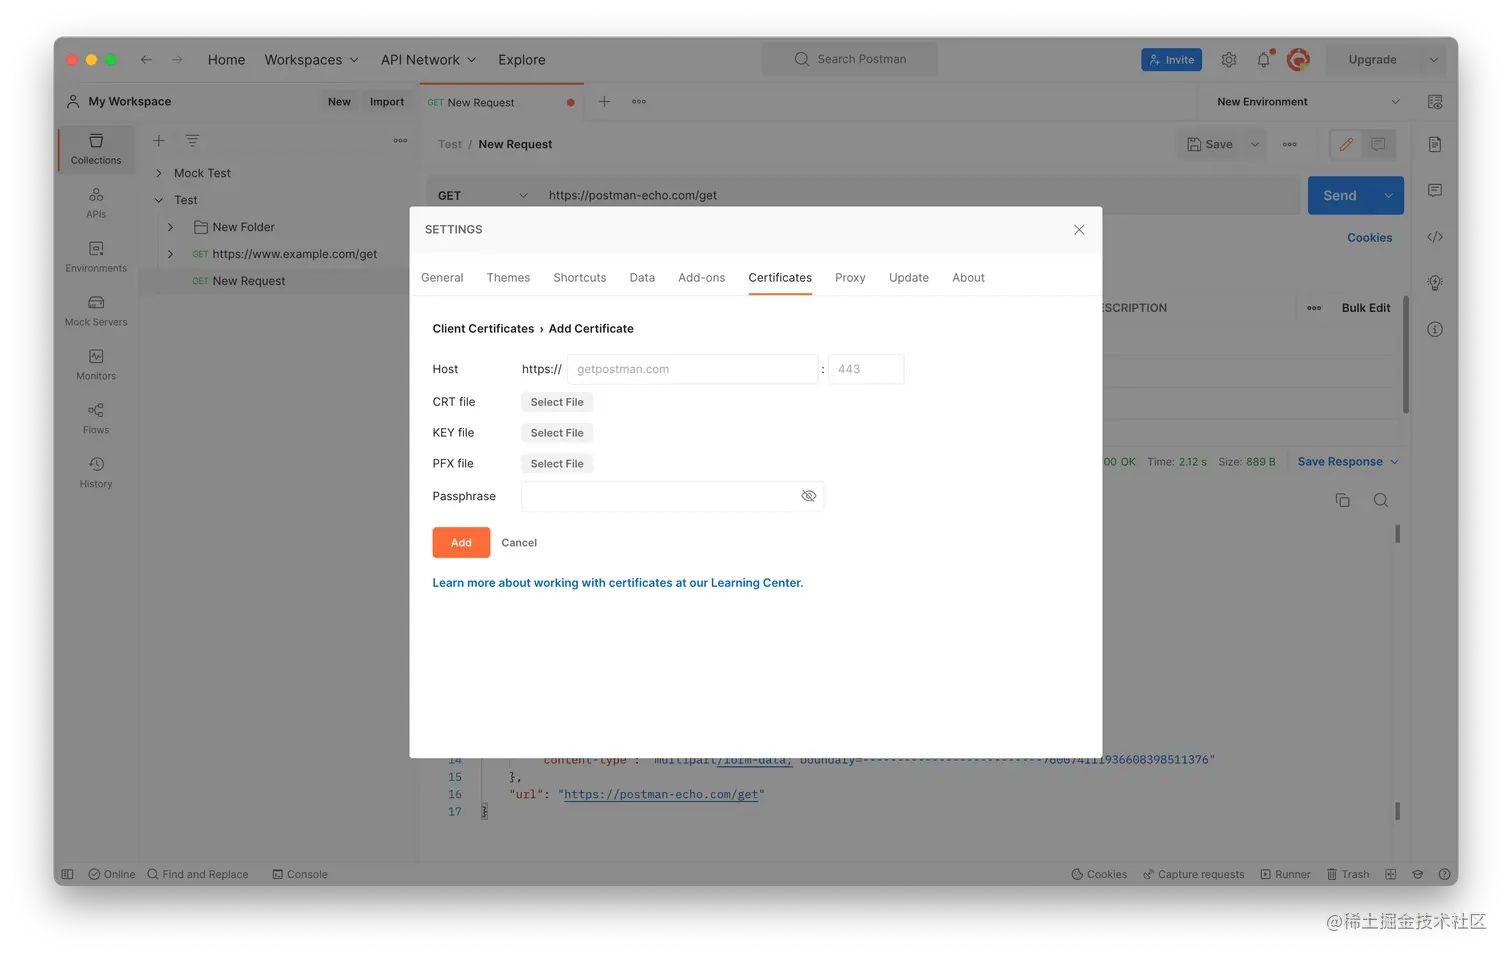Open tab overflow options menu
The height and width of the screenshot is (957, 1512).
point(639,102)
